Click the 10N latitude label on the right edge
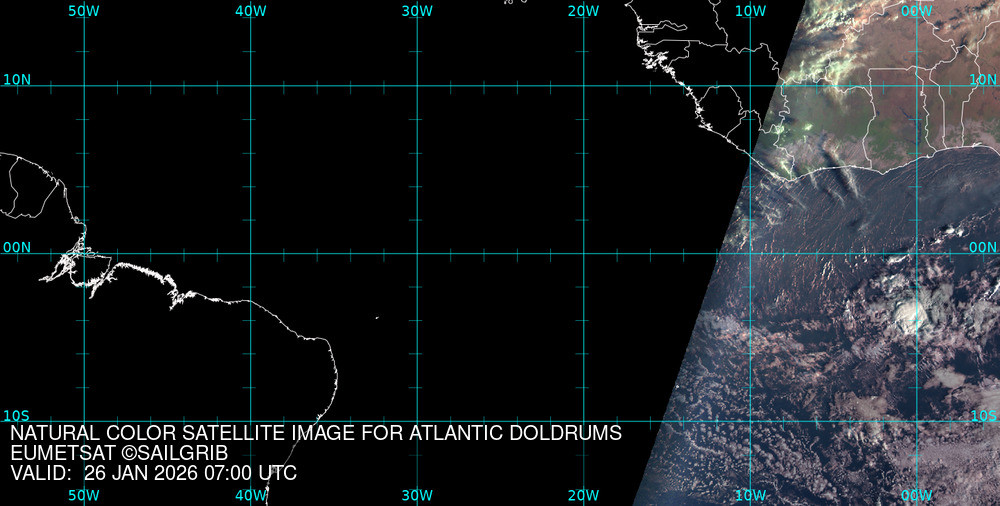This screenshot has width=1000, height=506. tap(984, 80)
